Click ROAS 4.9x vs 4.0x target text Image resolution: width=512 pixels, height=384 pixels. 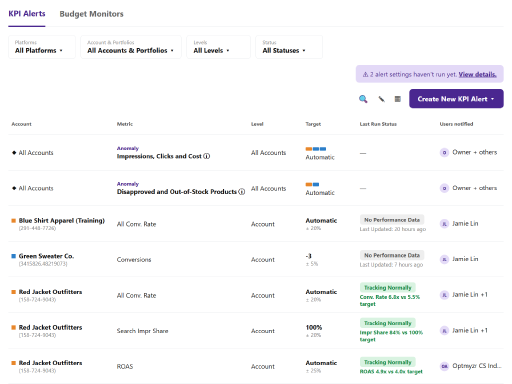[x=391, y=371]
